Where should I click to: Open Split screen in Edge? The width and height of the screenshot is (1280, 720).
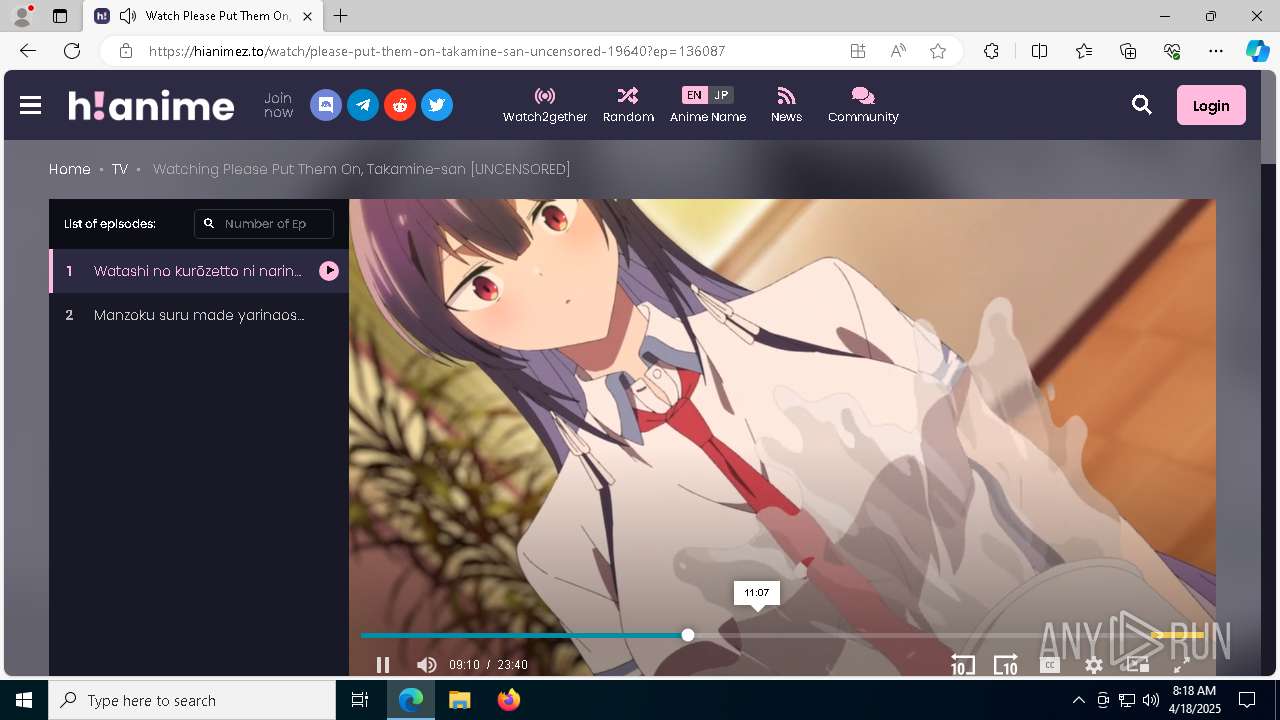tap(1039, 51)
